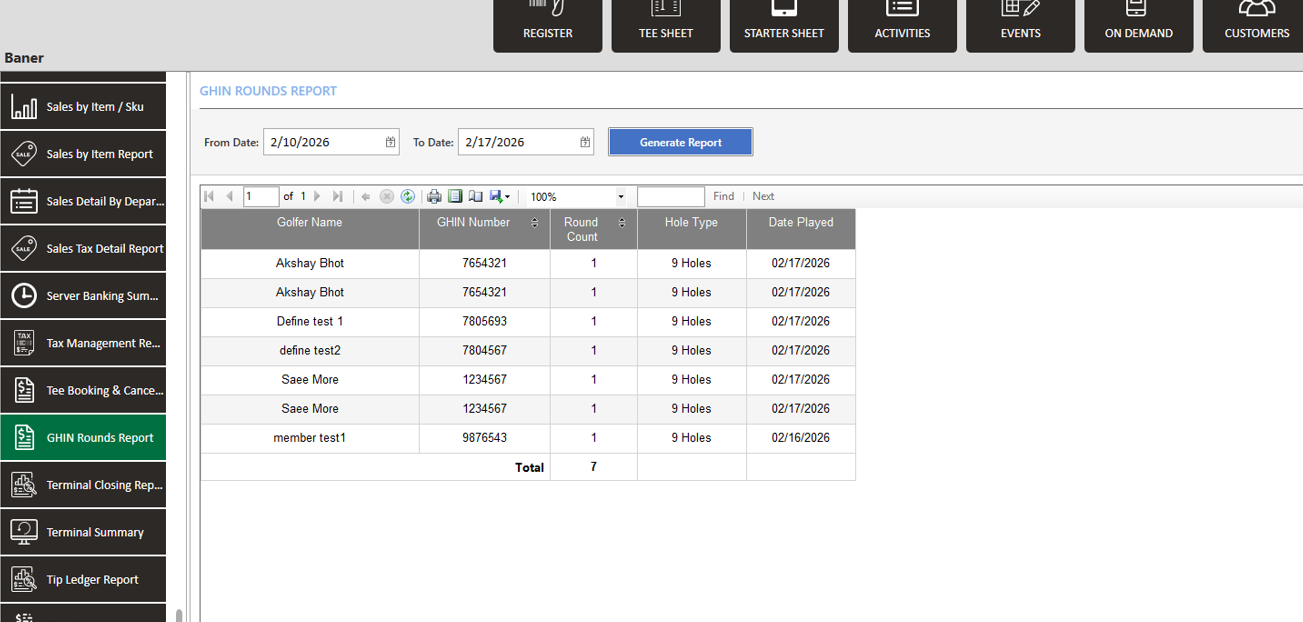
Task: Sort by GHIN Number column
Action: (x=534, y=223)
